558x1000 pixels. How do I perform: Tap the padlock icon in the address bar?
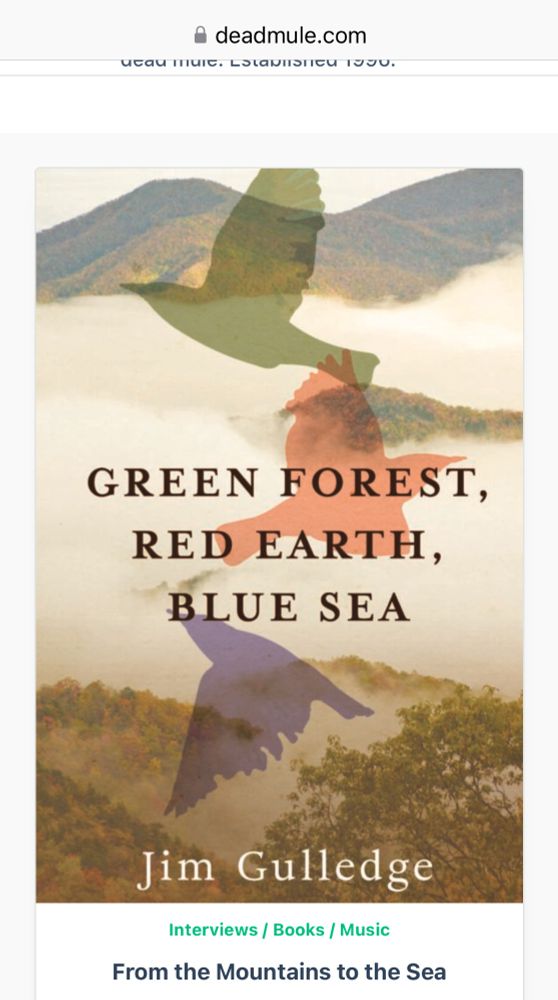(x=200, y=35)
